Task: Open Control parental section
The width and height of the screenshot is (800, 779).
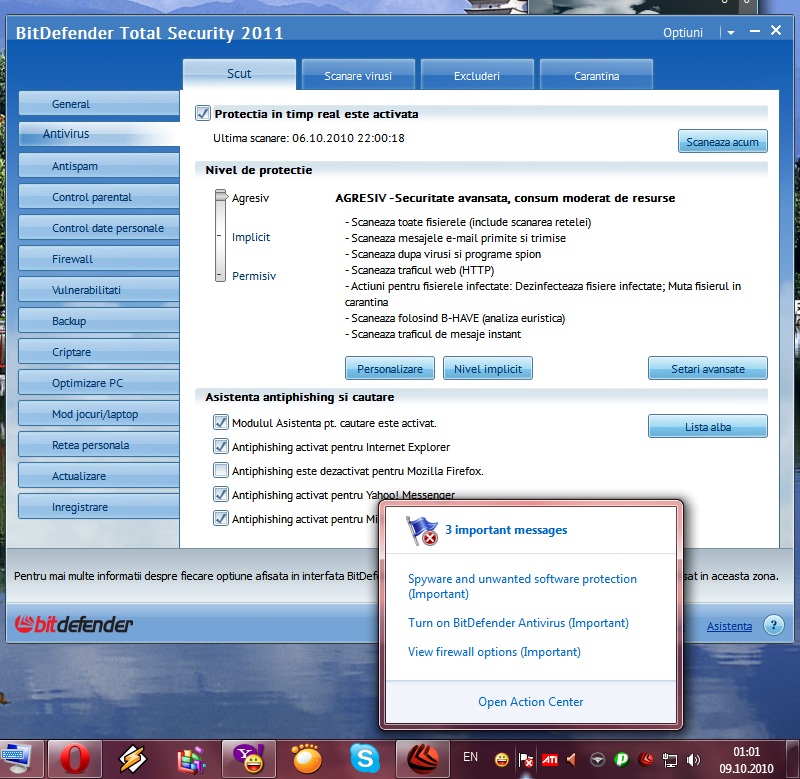Action: pyautogui.click(x=99, y=197)
